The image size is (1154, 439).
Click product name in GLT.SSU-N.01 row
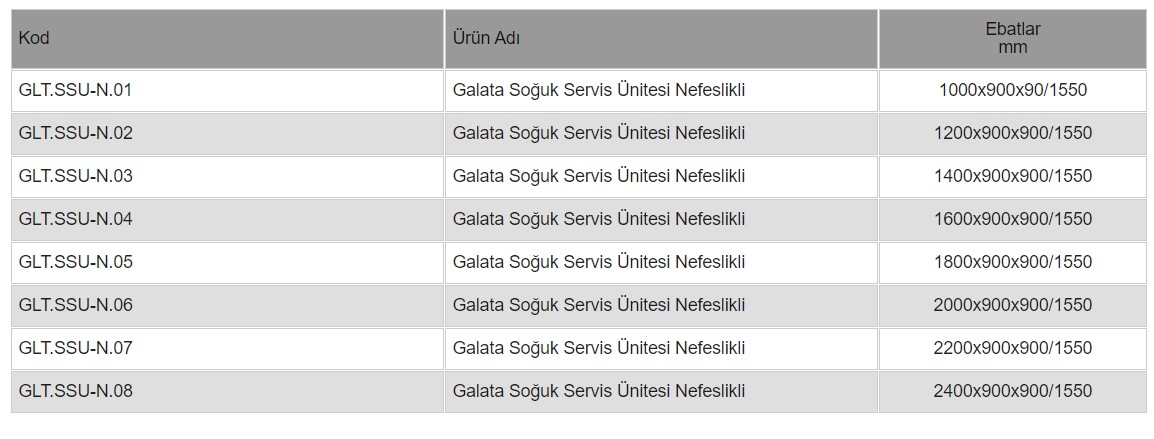click(x=598, y=91)
